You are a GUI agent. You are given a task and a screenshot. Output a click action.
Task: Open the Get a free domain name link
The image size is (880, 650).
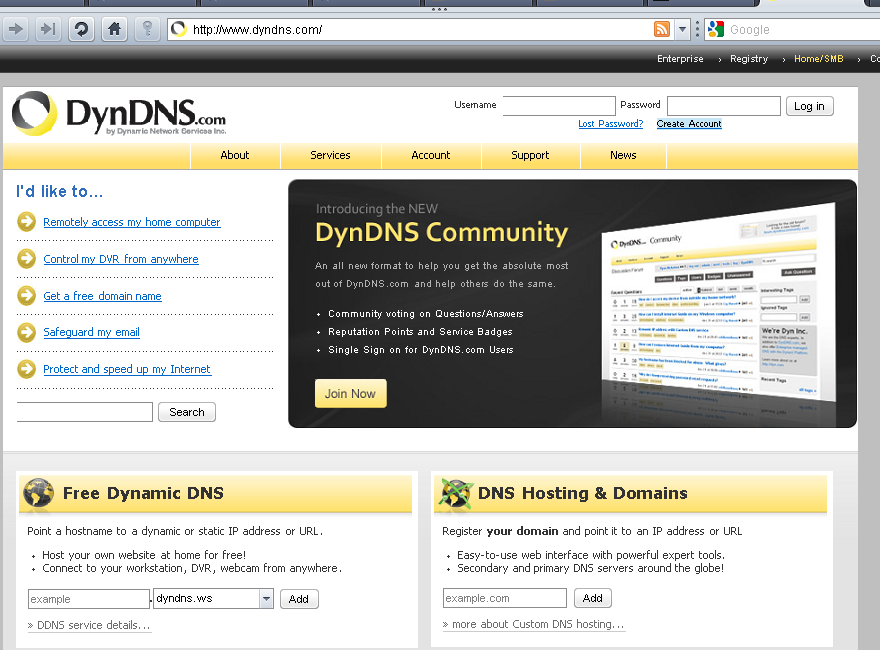102,296
